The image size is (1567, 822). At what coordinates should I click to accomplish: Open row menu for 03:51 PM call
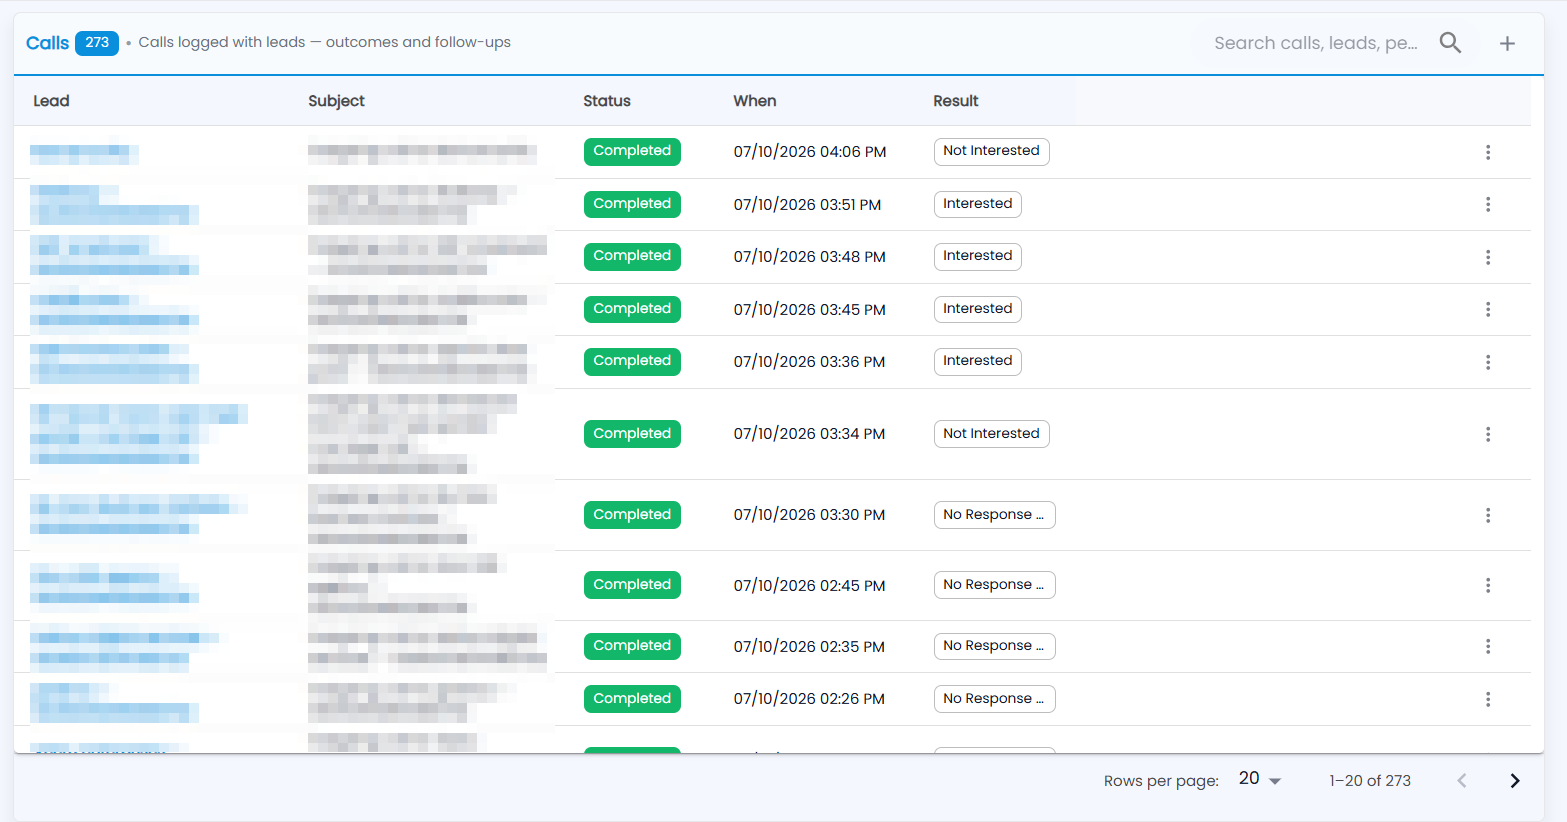click(1488, 204)
